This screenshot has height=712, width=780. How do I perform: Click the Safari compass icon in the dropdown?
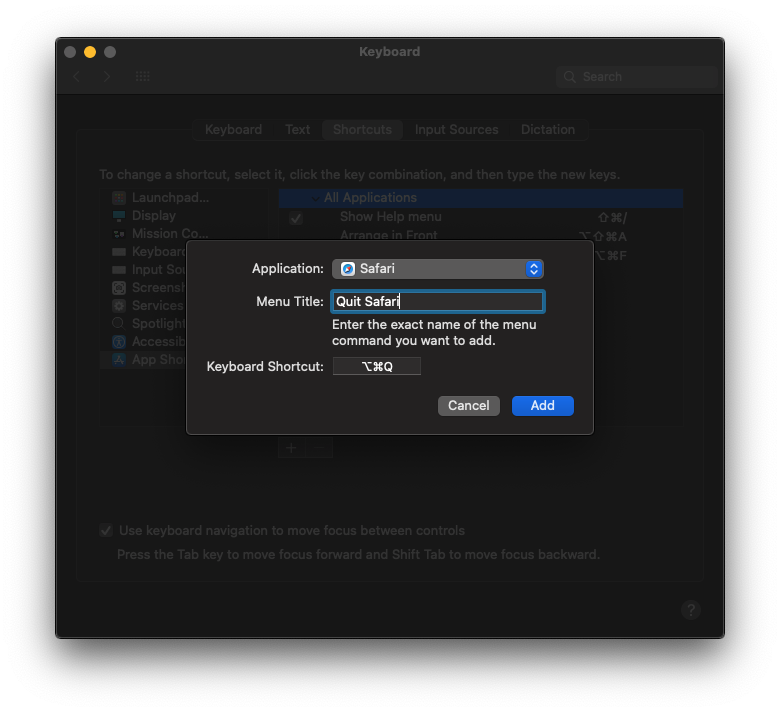click(x=348, y=269)
